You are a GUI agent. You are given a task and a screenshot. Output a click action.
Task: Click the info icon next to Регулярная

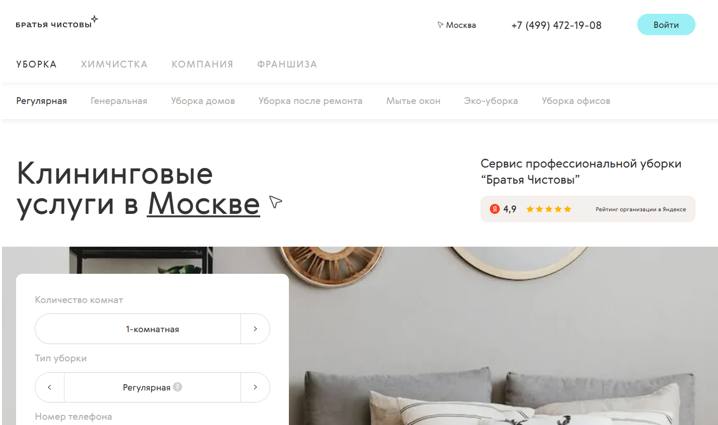[x=178, y=387]
